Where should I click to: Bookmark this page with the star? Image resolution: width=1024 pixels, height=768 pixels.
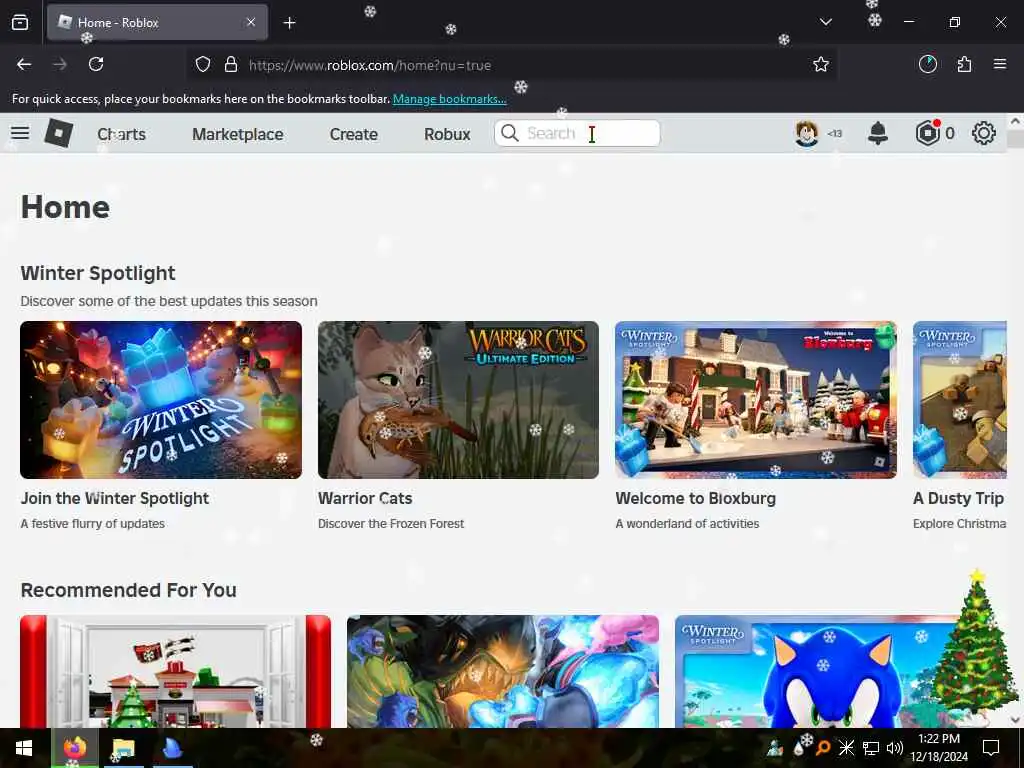(x=821, y=64)
